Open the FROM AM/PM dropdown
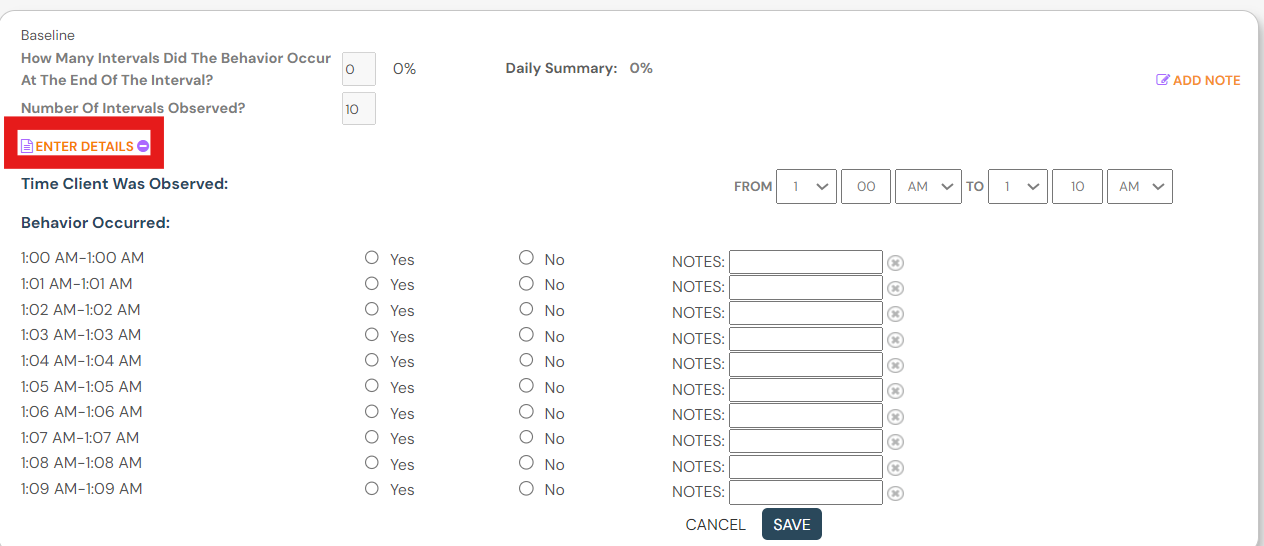The height and width of the screenshot is (546, 1264). click(928, 187)
